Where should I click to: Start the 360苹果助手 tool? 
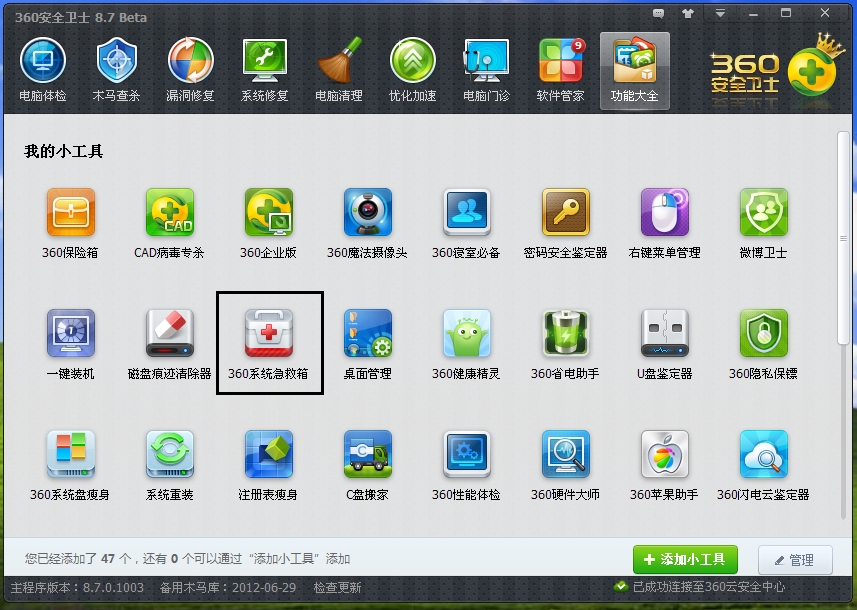tap(665, 456)
